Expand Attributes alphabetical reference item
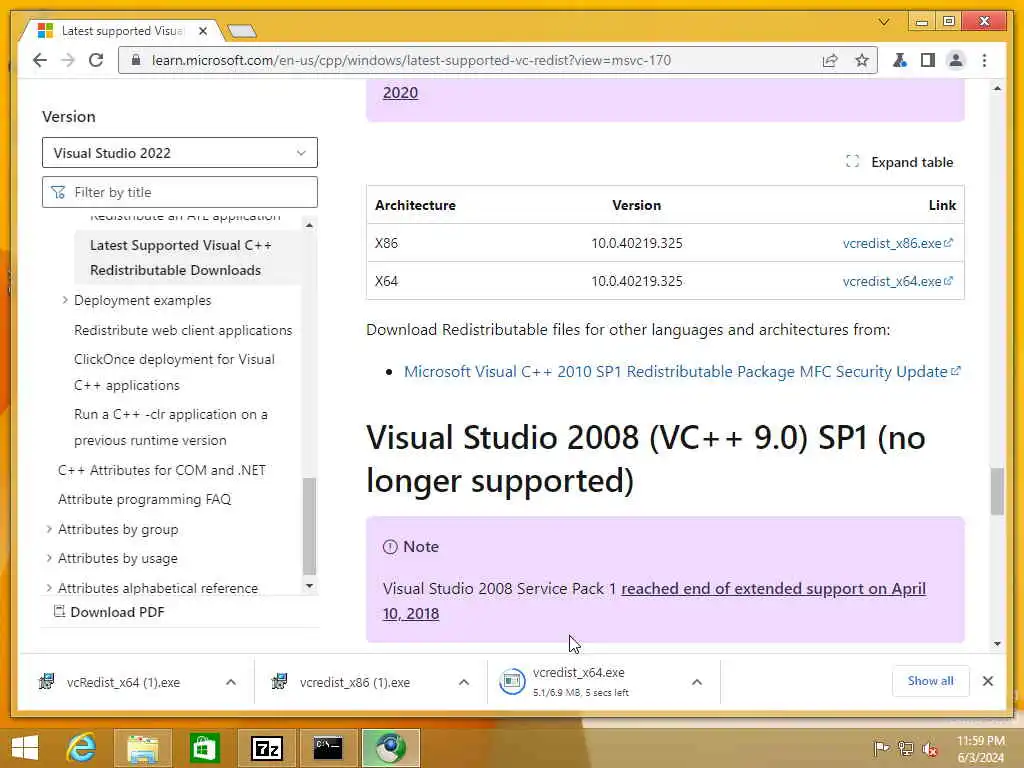 coord(49,588)
